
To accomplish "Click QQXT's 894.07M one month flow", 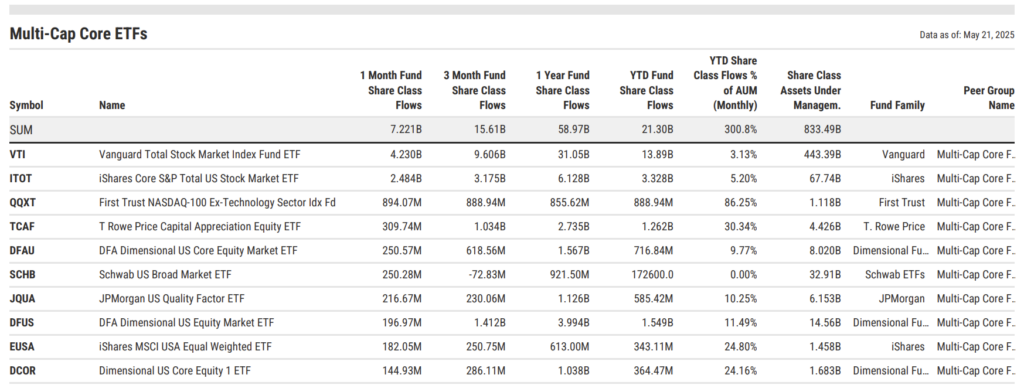I will [402, 203].
